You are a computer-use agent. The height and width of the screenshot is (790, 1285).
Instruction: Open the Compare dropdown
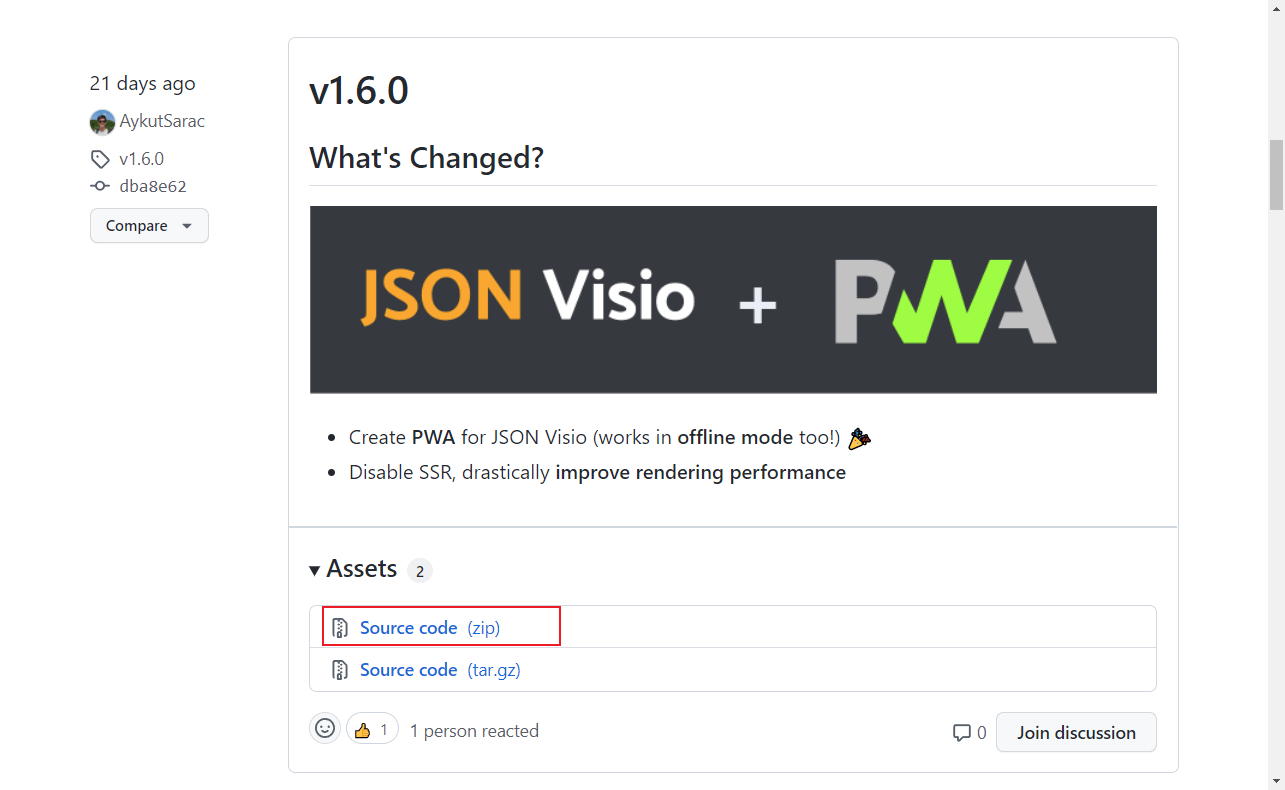pos(149,226)
